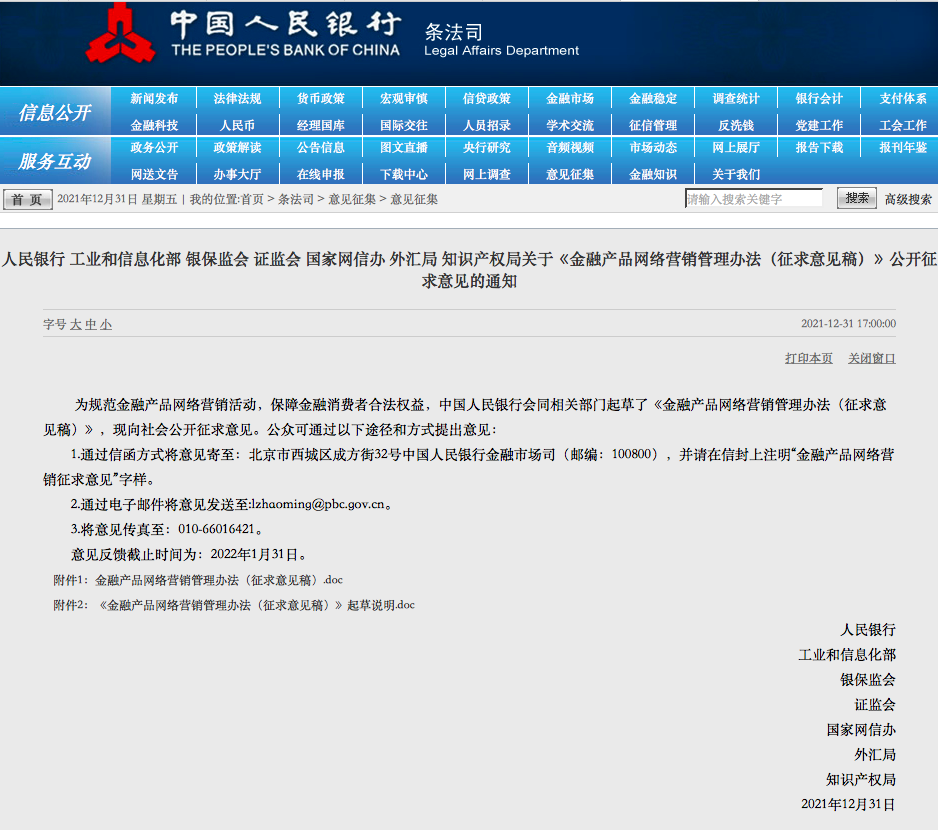Open the 意见征集 menu item in navigation
Viewport: 938px width, 830px height.
point(570,174)
